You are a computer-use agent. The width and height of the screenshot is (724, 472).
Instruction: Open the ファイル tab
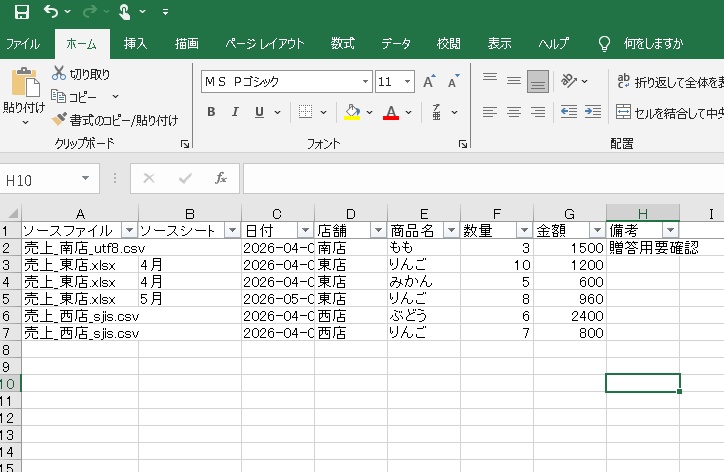(x=23, y=44)
